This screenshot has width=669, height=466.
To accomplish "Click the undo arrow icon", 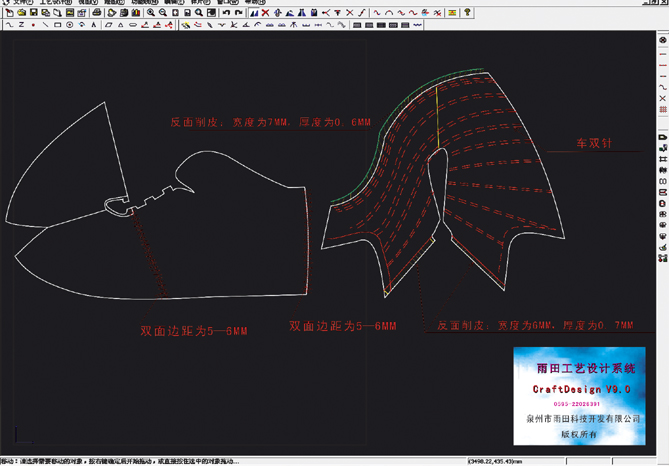I will coord(226,13).
